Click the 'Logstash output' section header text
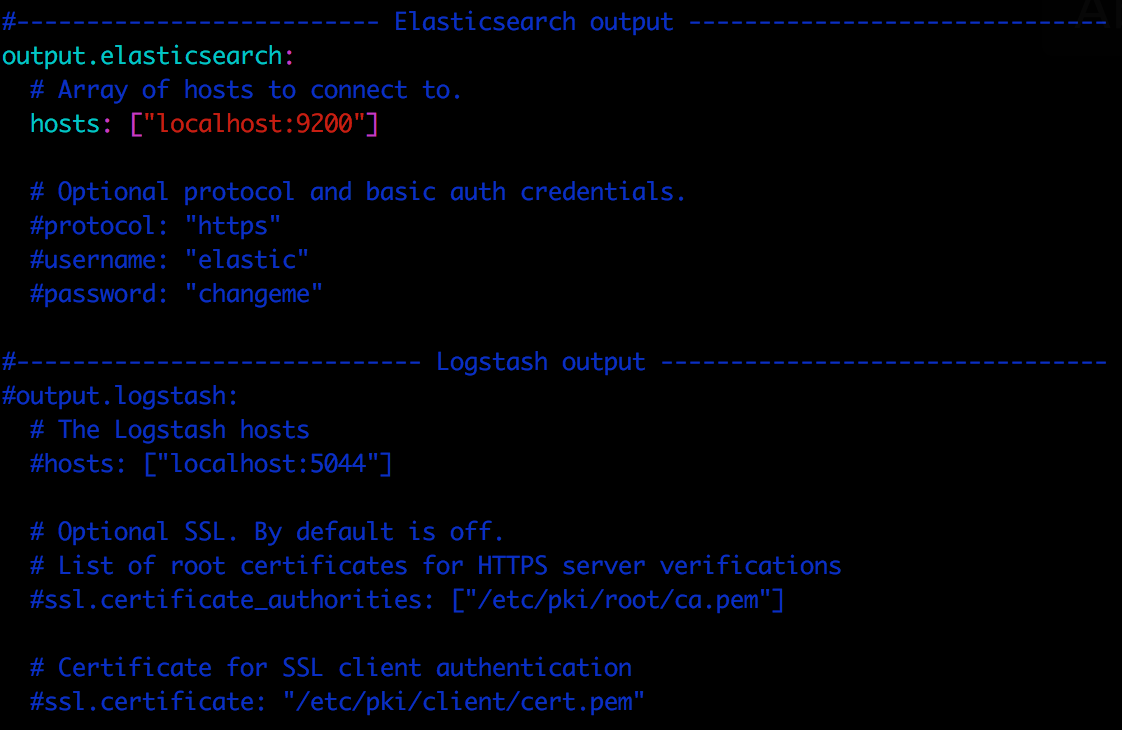Screen dimensions: 1122x730 pos(541,362)
